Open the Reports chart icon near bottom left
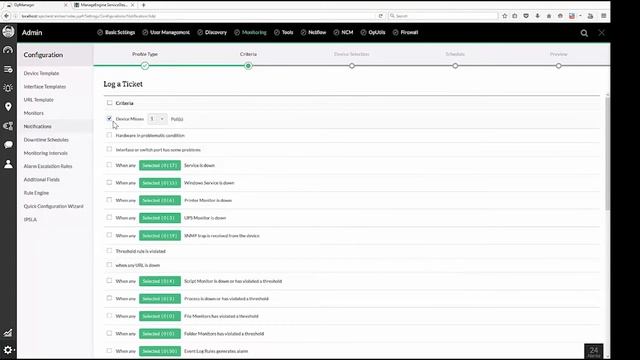The height and width of the screenshot is (360, 640). click(x=8, y=333)
